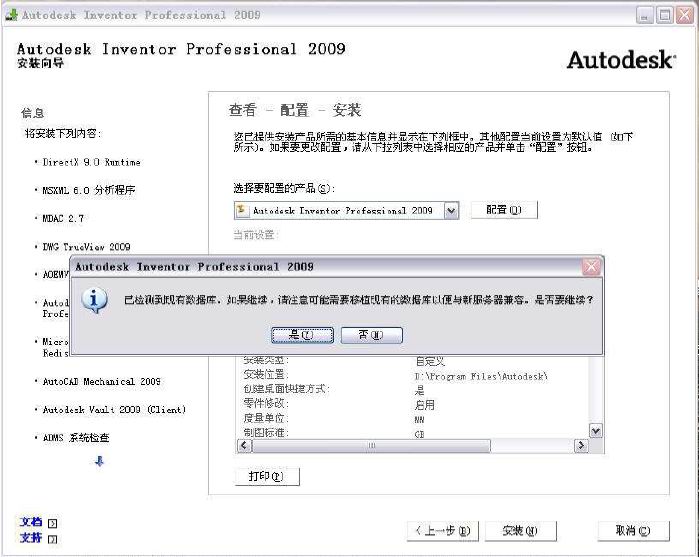Click the settings list scroll-down arrow
The width and height of the screenshot is (699, 557).
(x=596, y=431)
